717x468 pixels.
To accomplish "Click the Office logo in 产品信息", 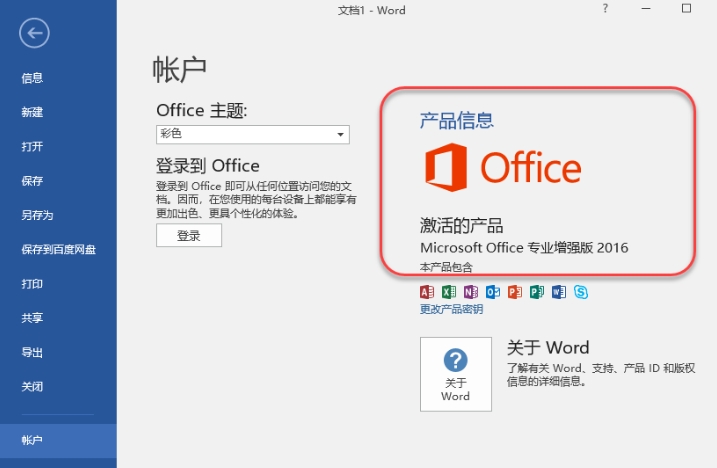I will (501, 167).
